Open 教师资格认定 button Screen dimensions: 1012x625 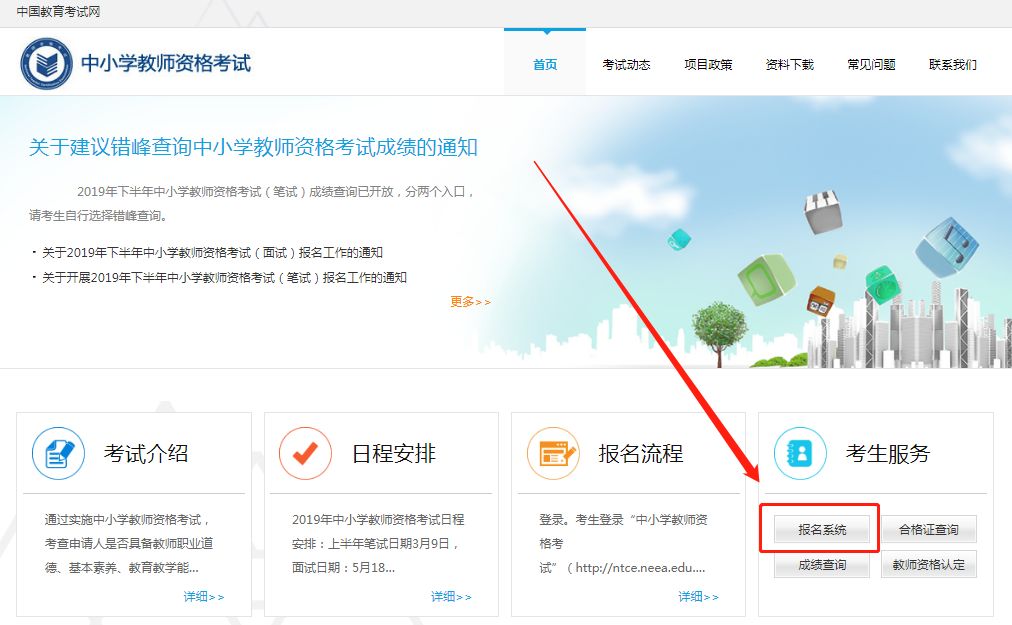click(928, 565)
